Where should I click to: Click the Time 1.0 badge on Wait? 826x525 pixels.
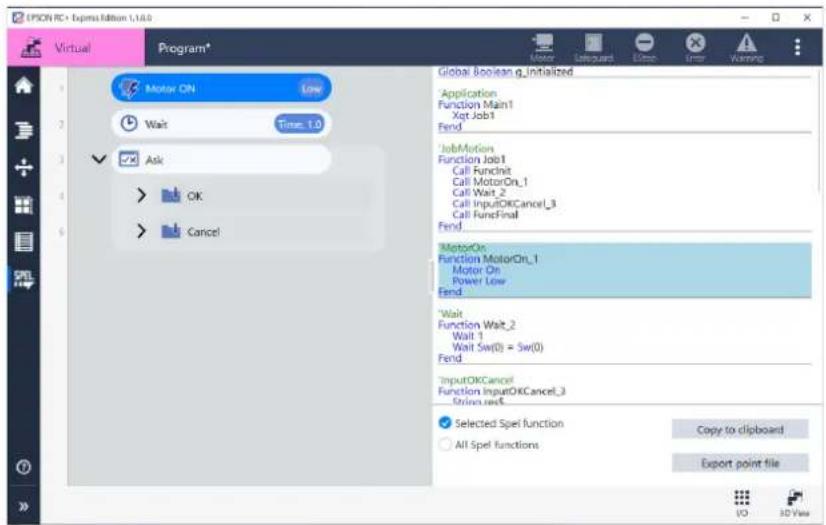click(x=299, y=124)
